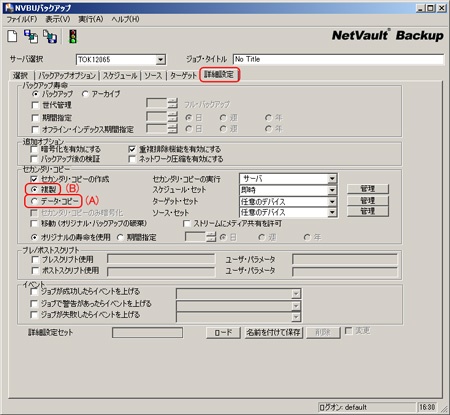Image resolution: width=450 pixels, height=415 pixels.
Task: Open セカンダリ・コピーの実行 dropdown showing サーバ
Action: (x=332, y=179)
